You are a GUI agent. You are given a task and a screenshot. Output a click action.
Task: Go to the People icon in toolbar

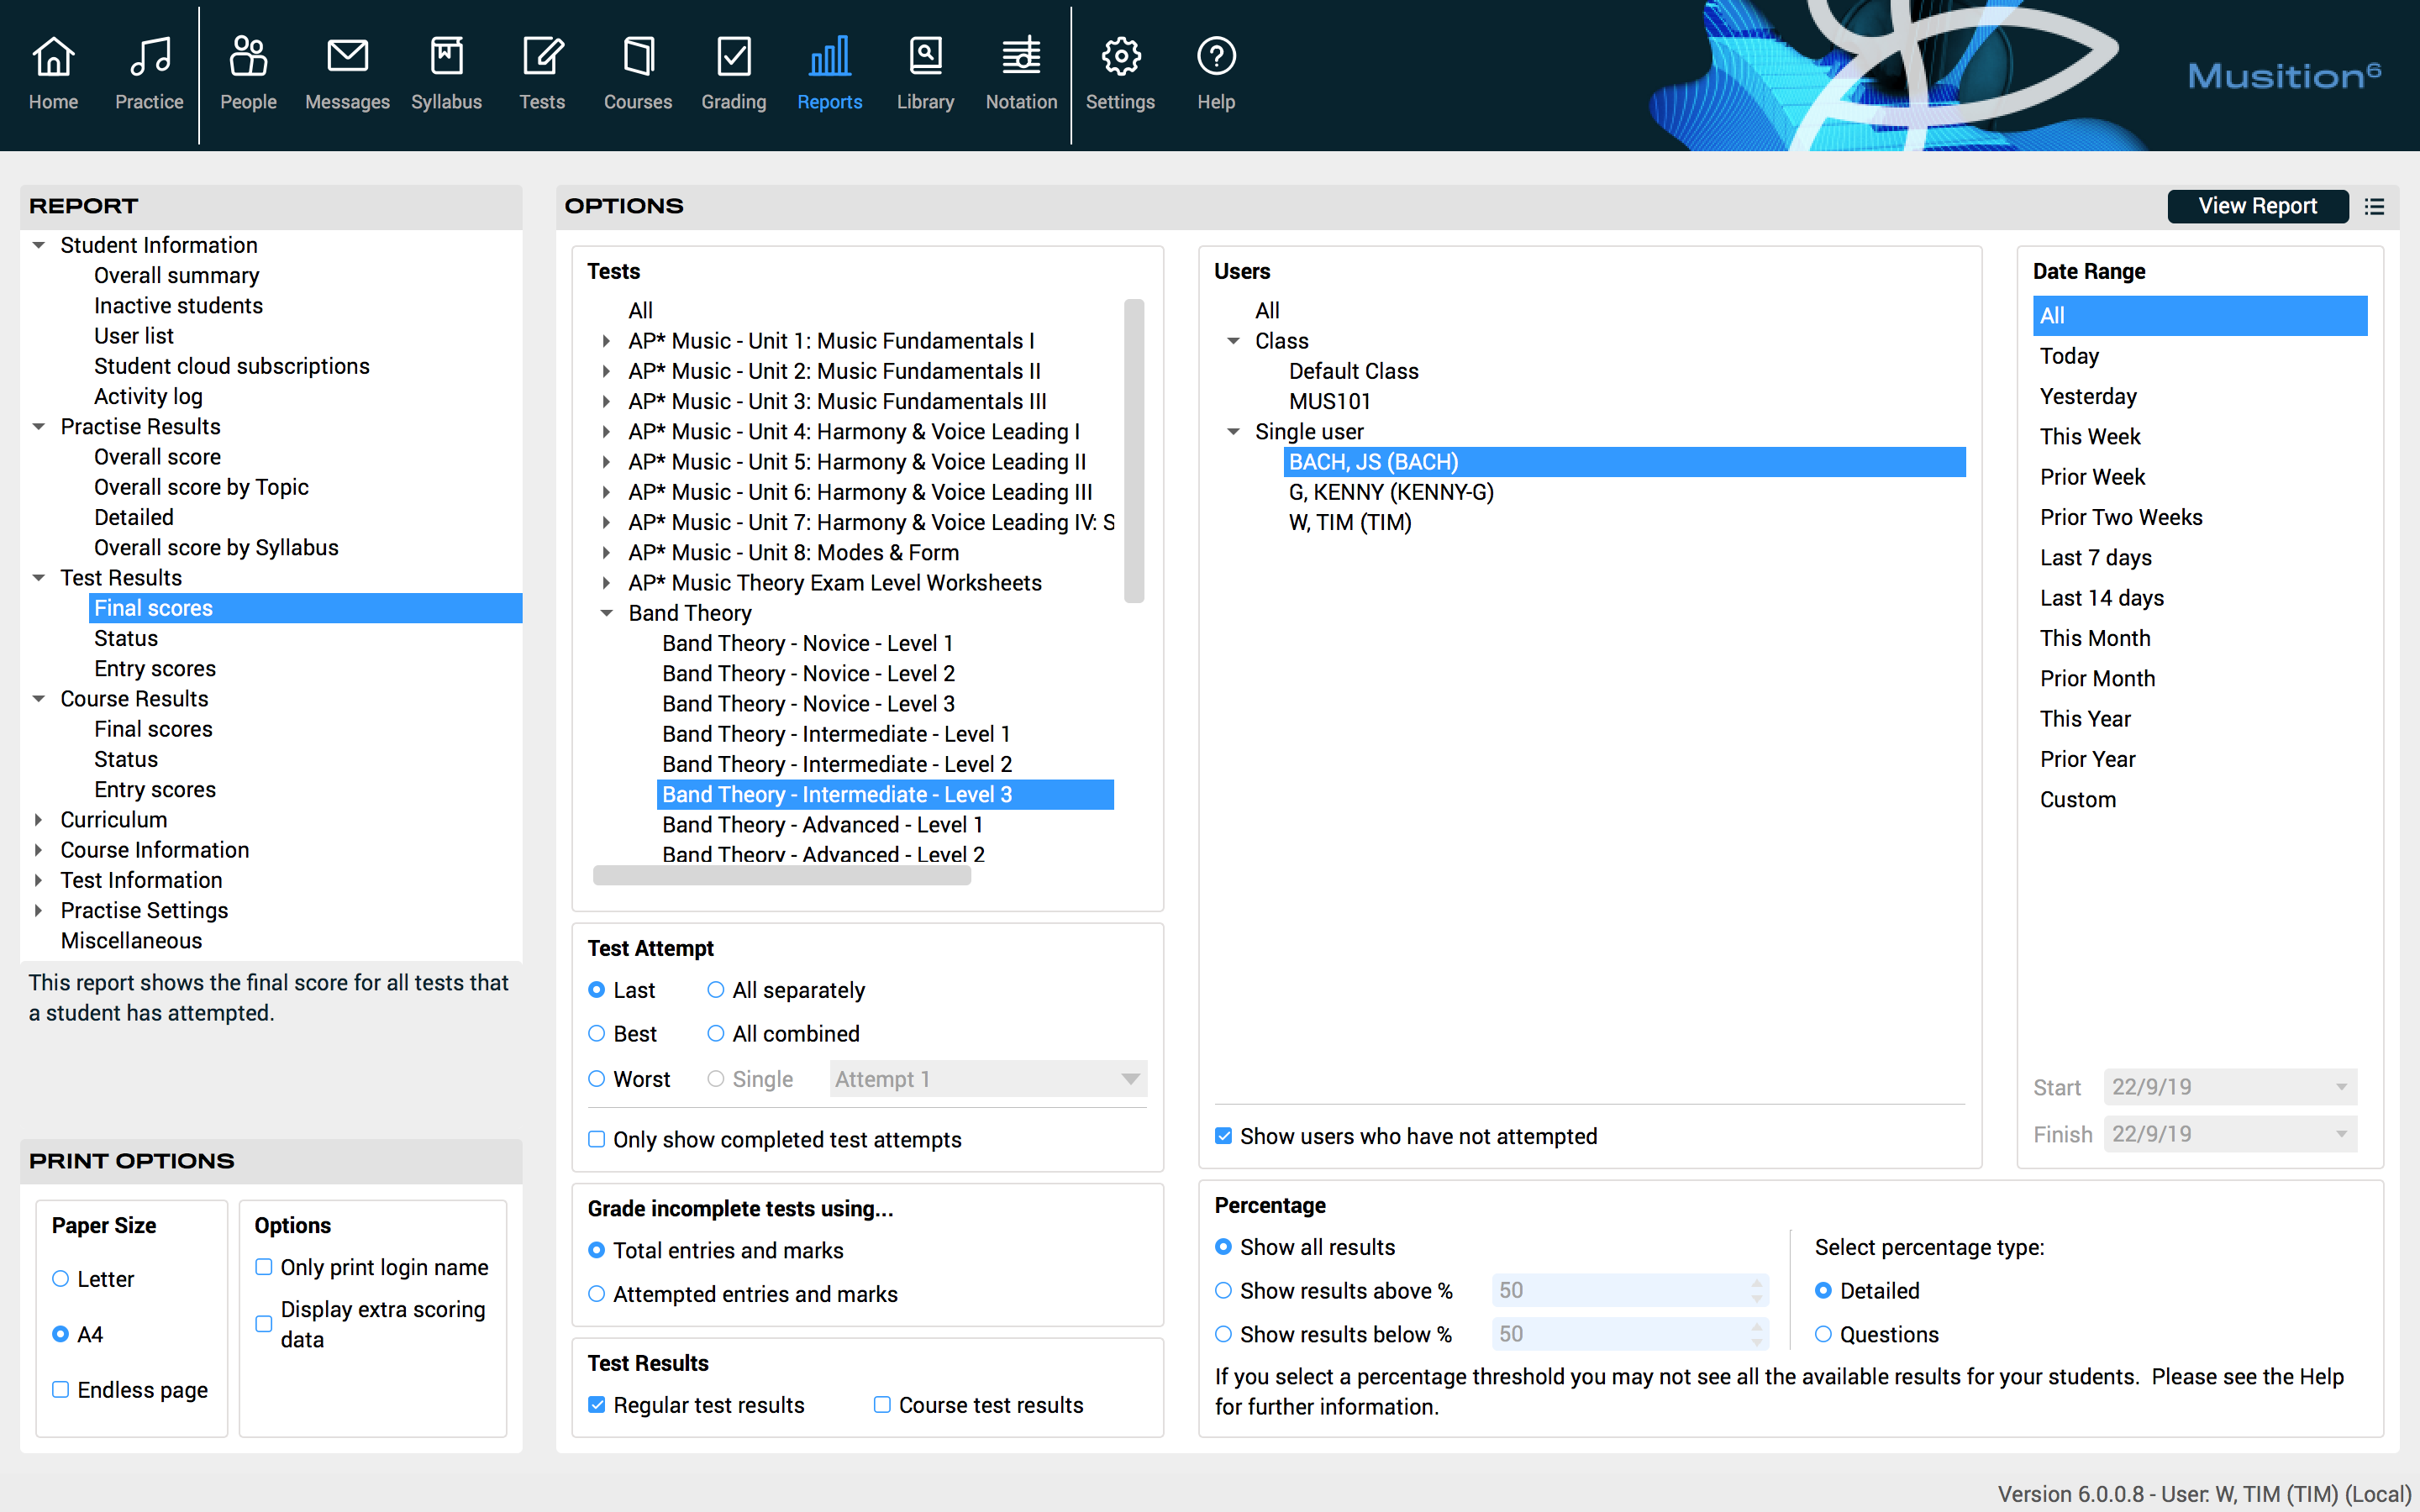pyautogui.click(x=248, y=58)
